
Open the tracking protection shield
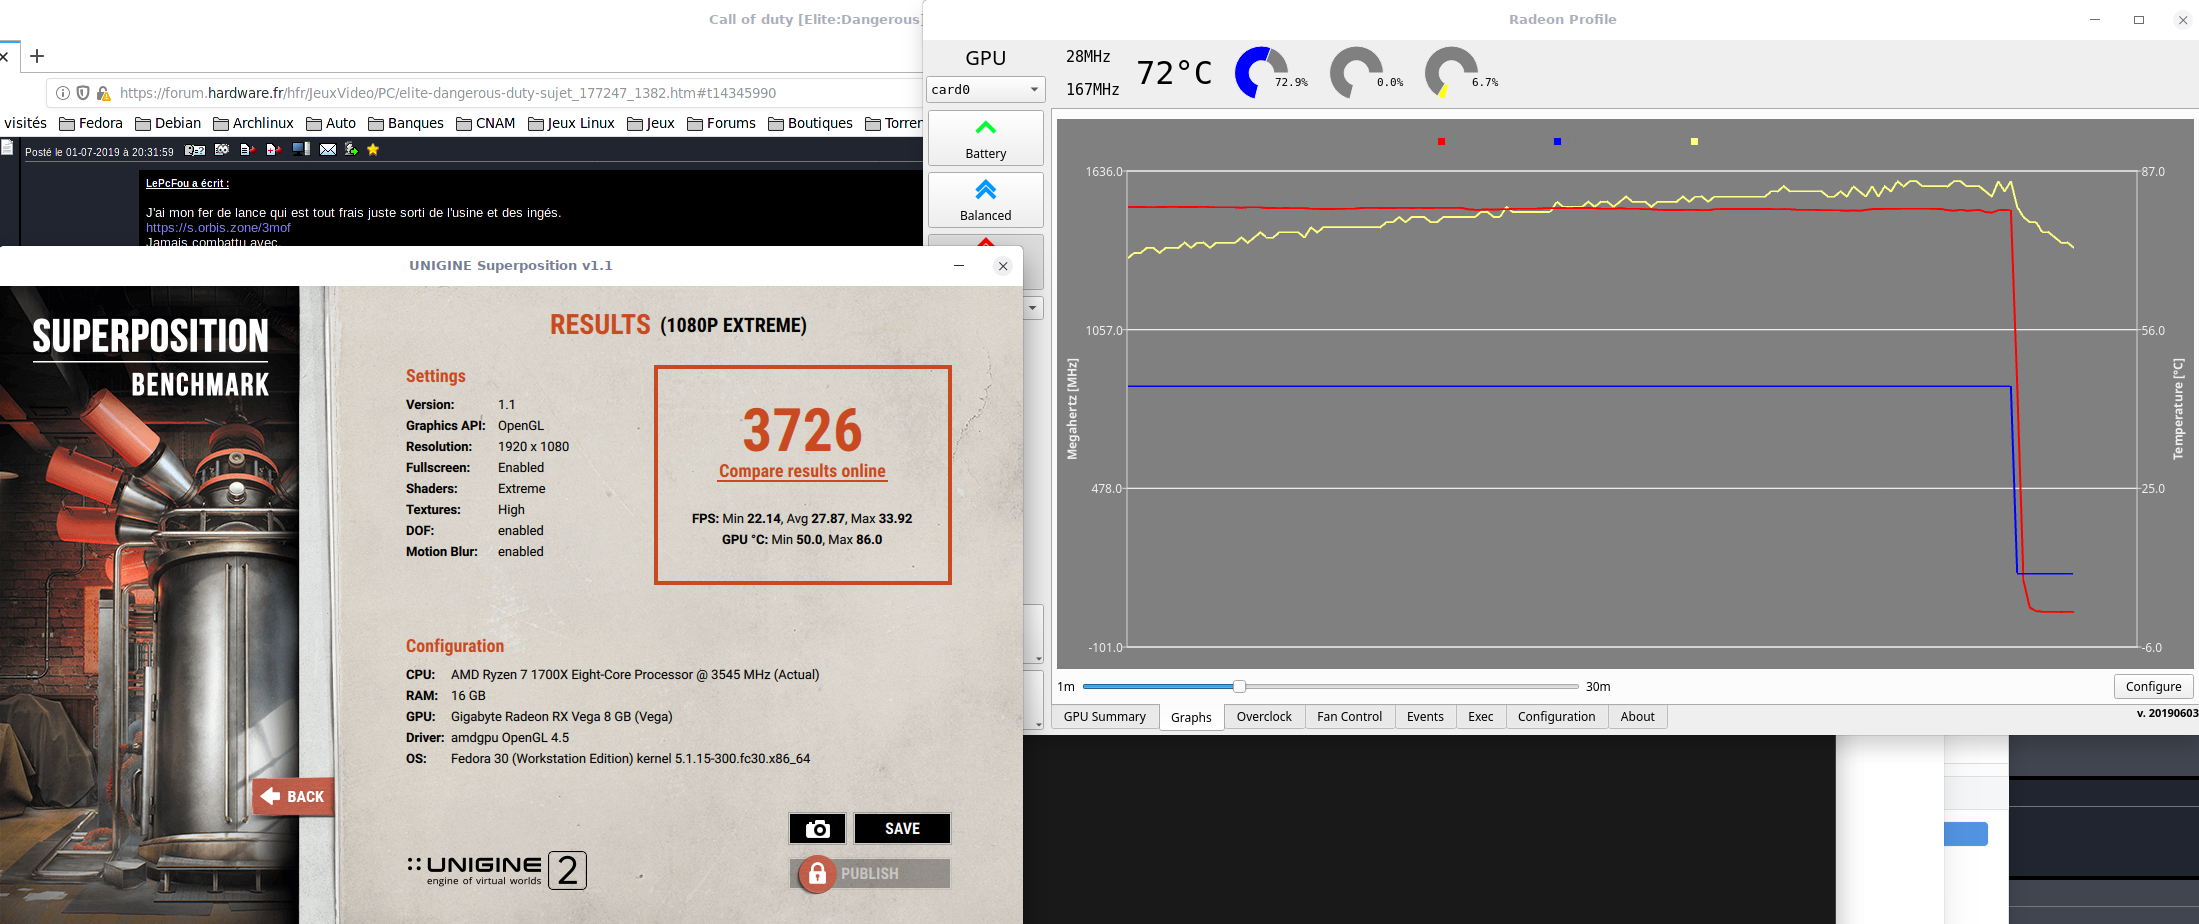pos(83,93)
